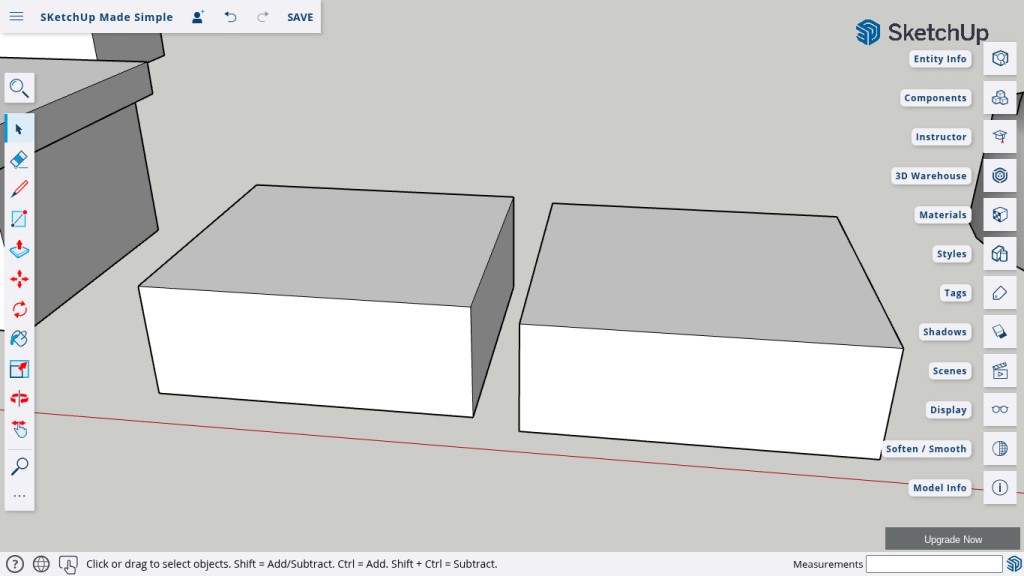This screenshot has height=576, width=1024.
Task: Pick the Line pencil tool
Action: [19, 189]
